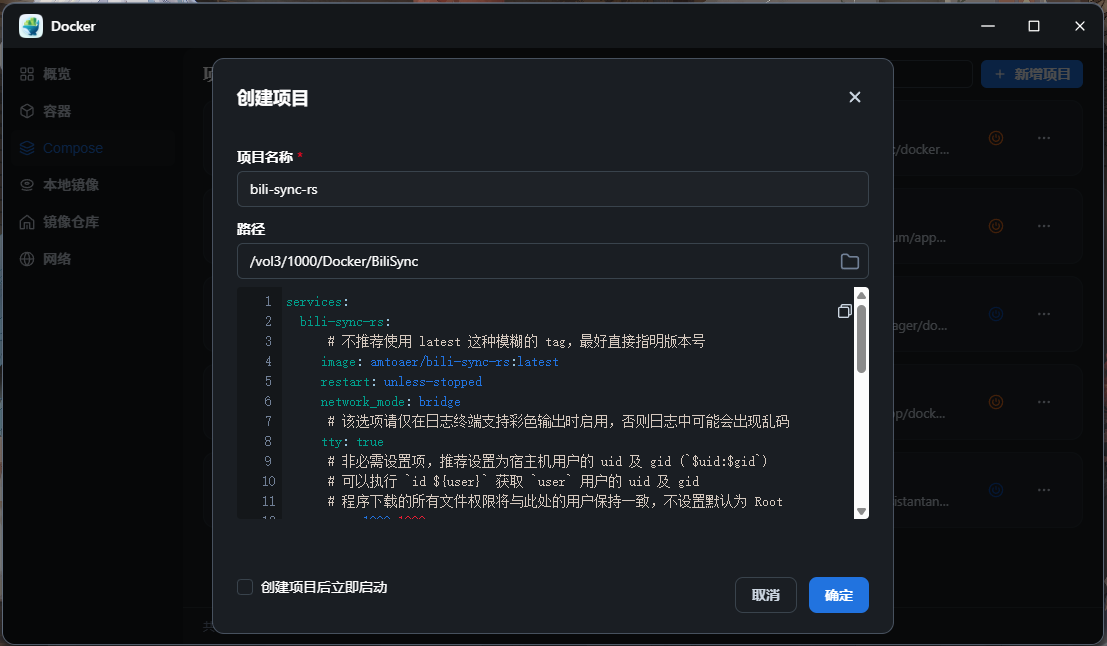
Task: Open the folder browser for 路径
Action: 849,261
